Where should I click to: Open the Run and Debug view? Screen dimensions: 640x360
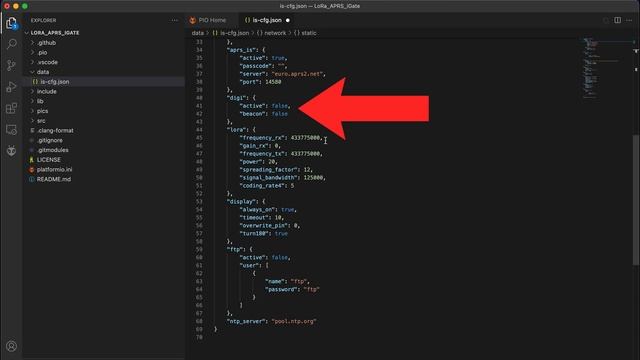click(x=11, y=87)
